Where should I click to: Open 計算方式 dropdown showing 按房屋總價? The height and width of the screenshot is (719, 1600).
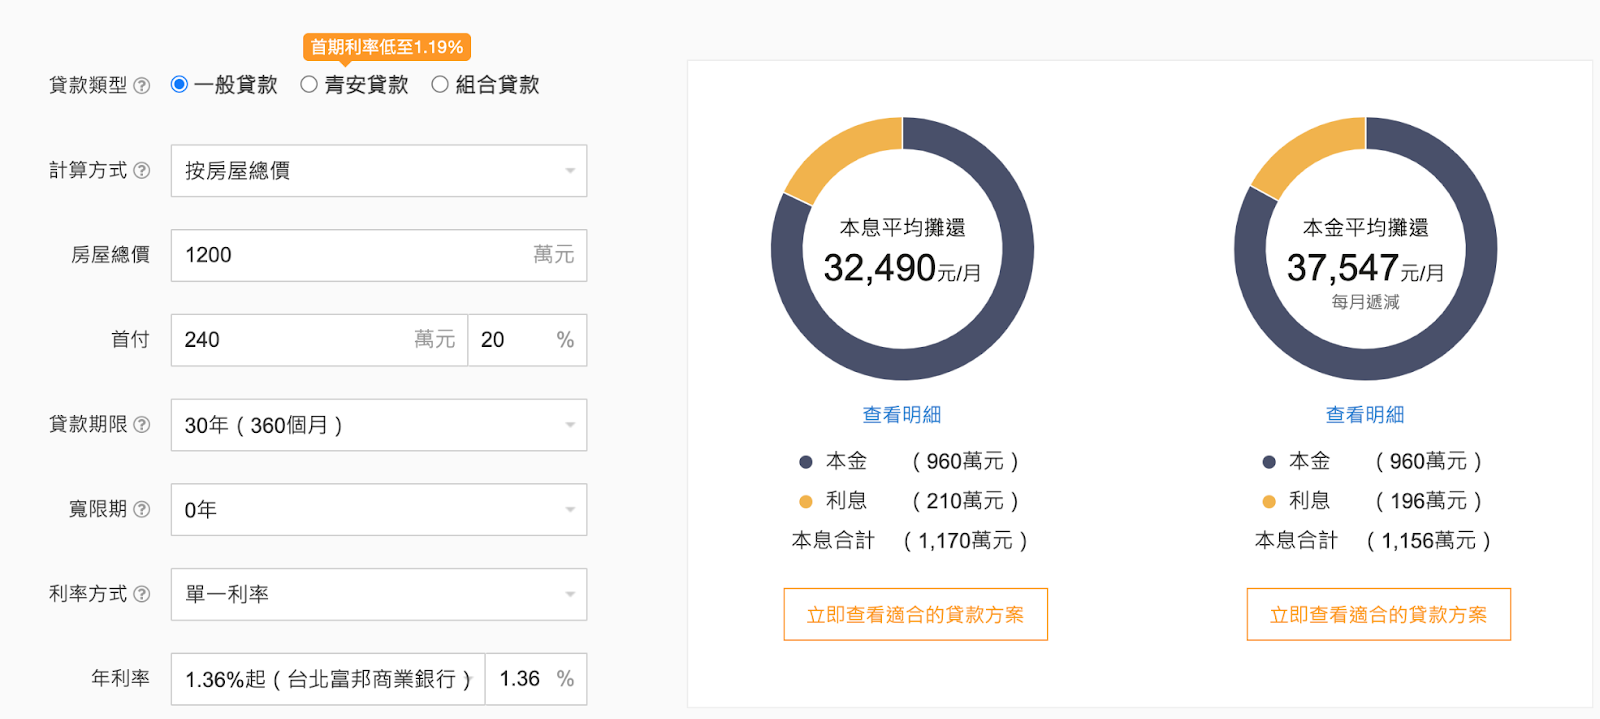click(x=379, y=171)
